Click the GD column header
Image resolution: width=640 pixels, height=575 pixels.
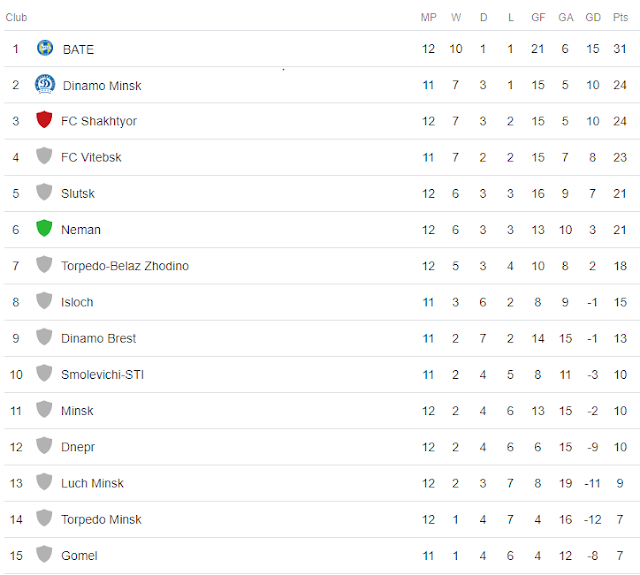click(x=593, y=17)
